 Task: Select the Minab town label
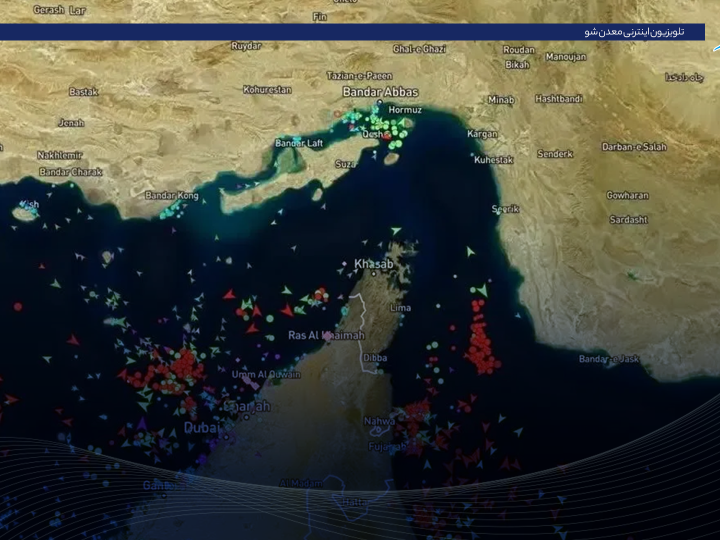pyautogui.click(x=501, y=99)
